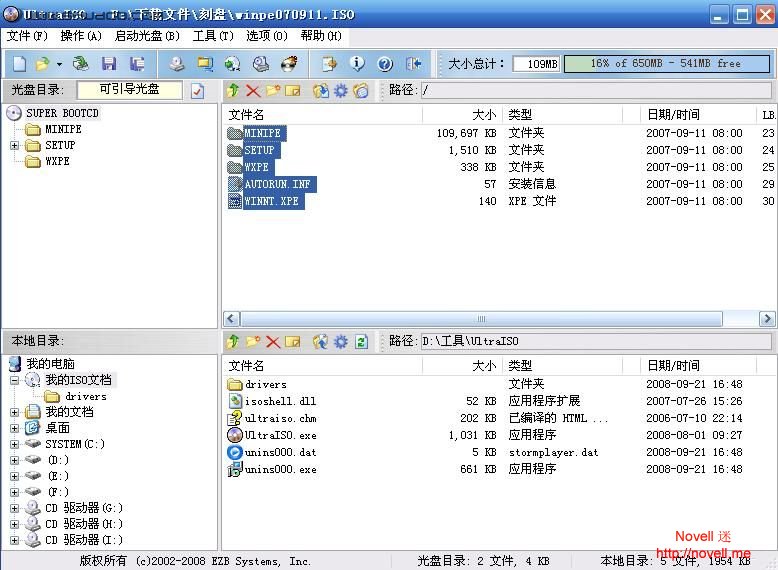Click the Mount to virtual drive icon
This screenshot has width=778, height=570.
260,63
